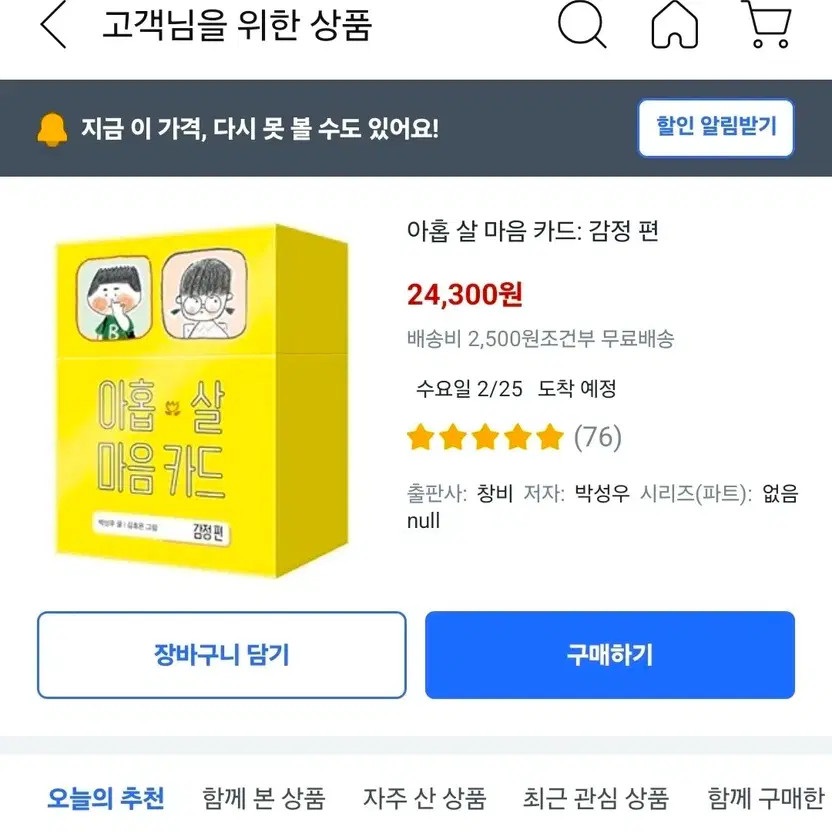Image resolution: width=832 pixels, height=832 pixels.
Task: Open the shopping cart icon
Action: click(x=768, y=24)
